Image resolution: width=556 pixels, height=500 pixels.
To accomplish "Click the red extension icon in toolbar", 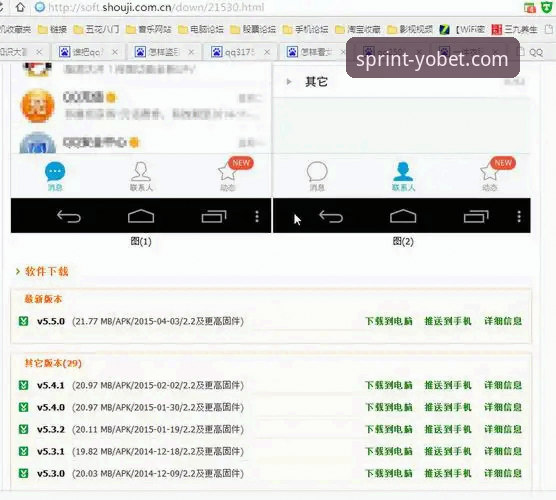I will coord(530,7).
